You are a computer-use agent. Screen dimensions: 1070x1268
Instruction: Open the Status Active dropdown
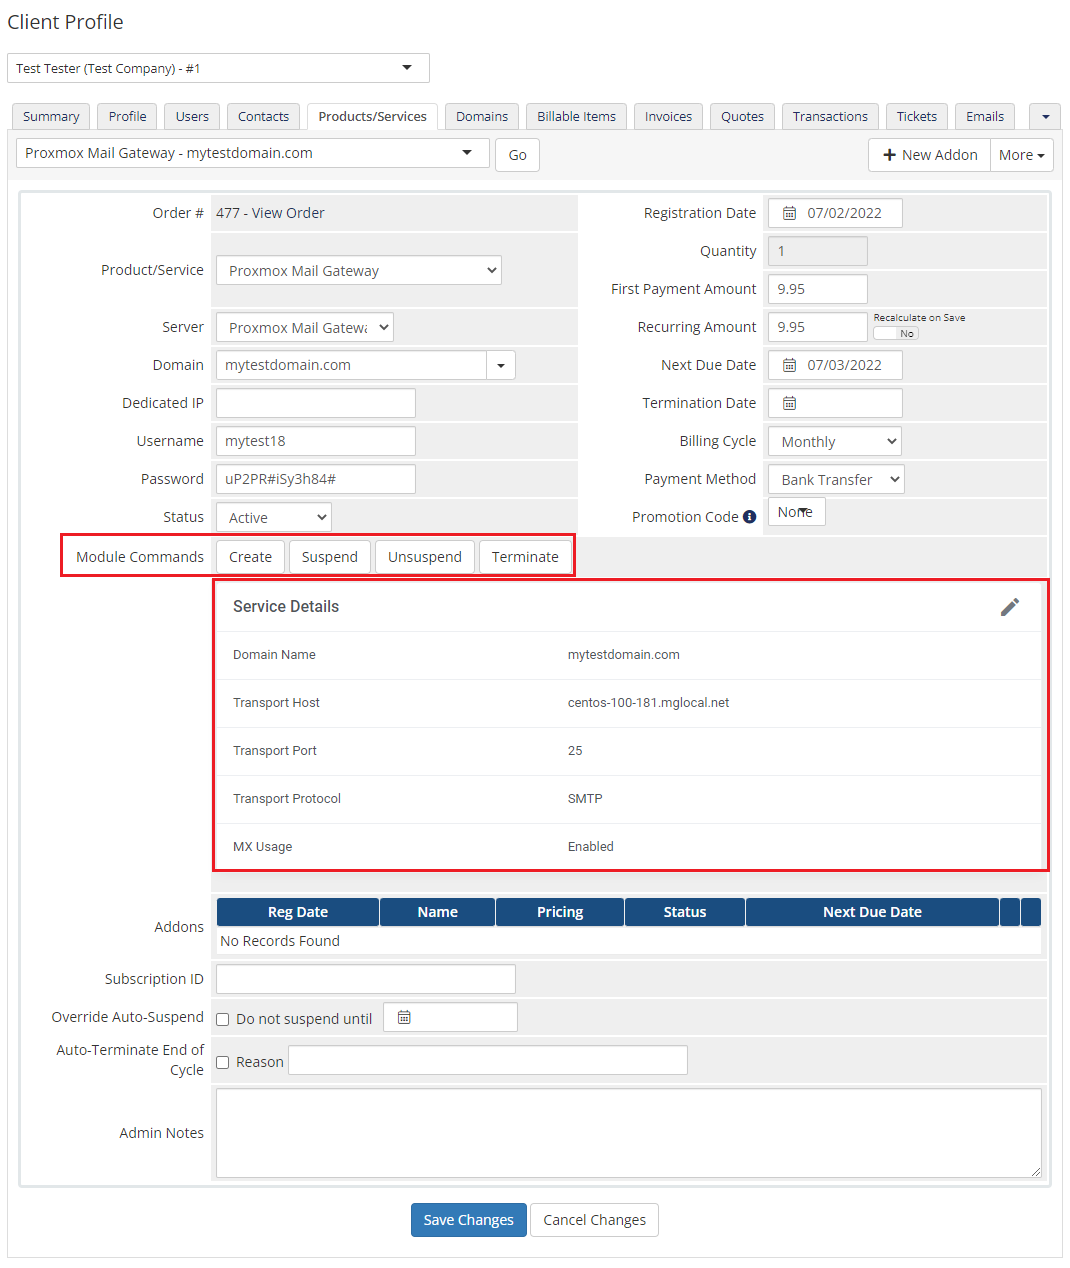pos(274,517)
